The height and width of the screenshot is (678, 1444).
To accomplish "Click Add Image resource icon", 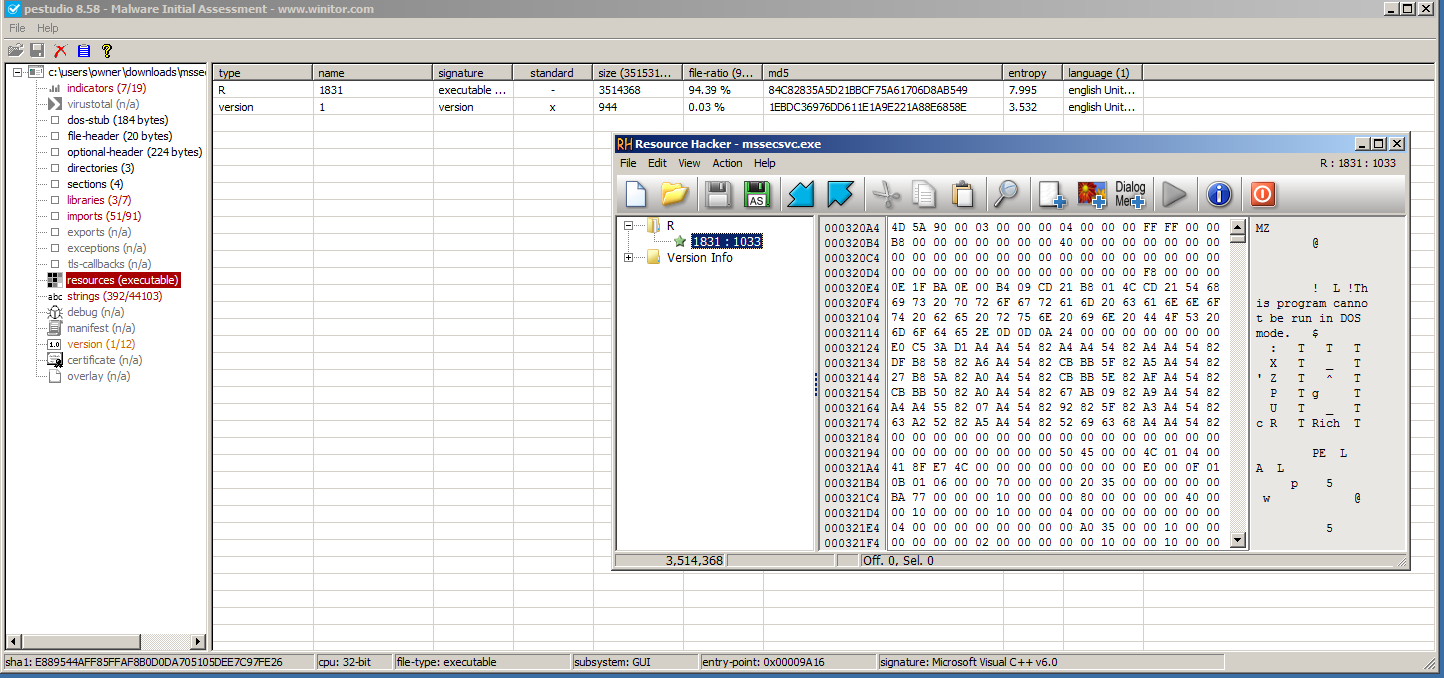I will [x=1091, y=194].
